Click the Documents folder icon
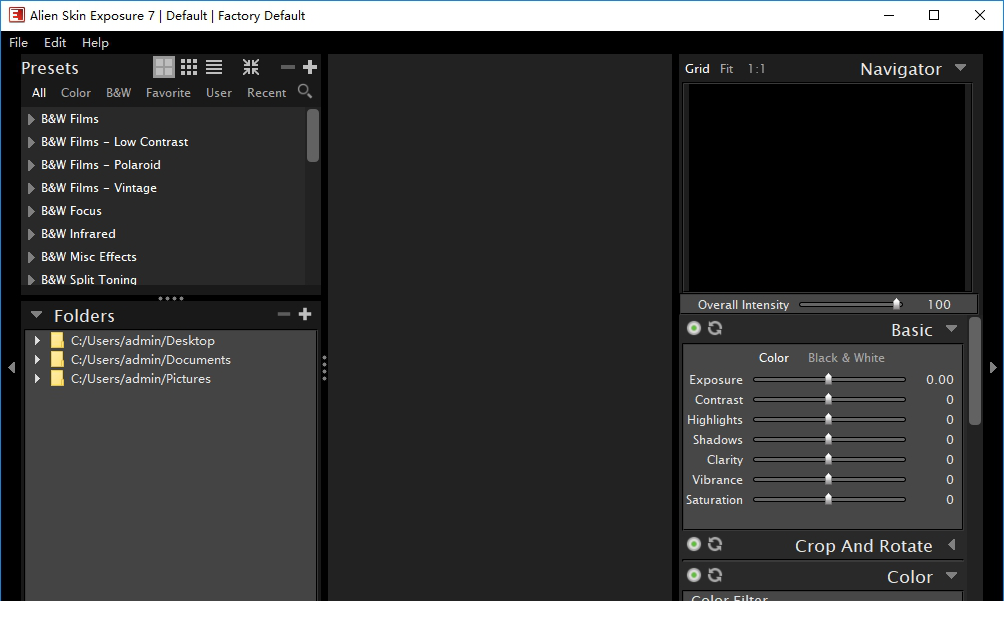1004x625 pixels. (x=57, y=359)
